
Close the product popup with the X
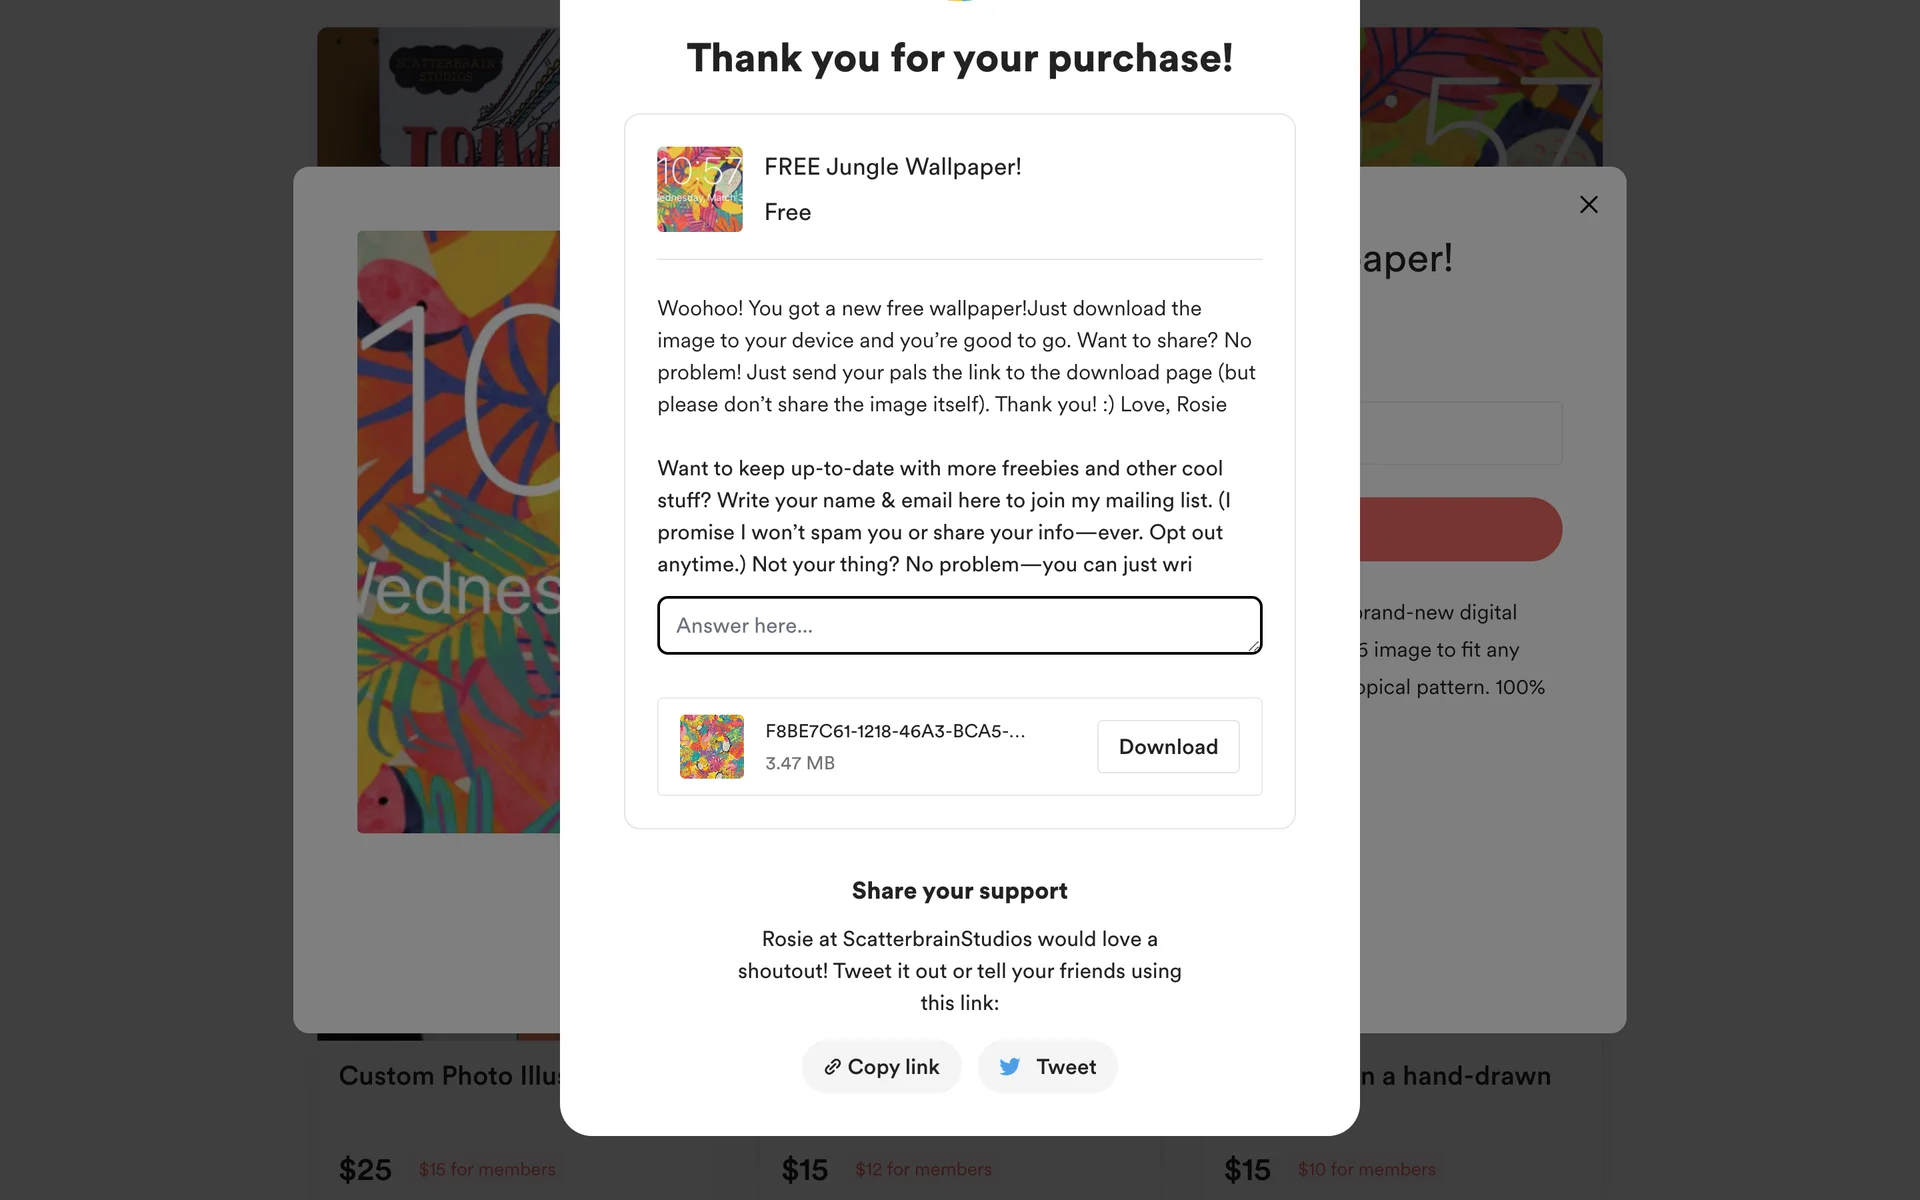1588,205
